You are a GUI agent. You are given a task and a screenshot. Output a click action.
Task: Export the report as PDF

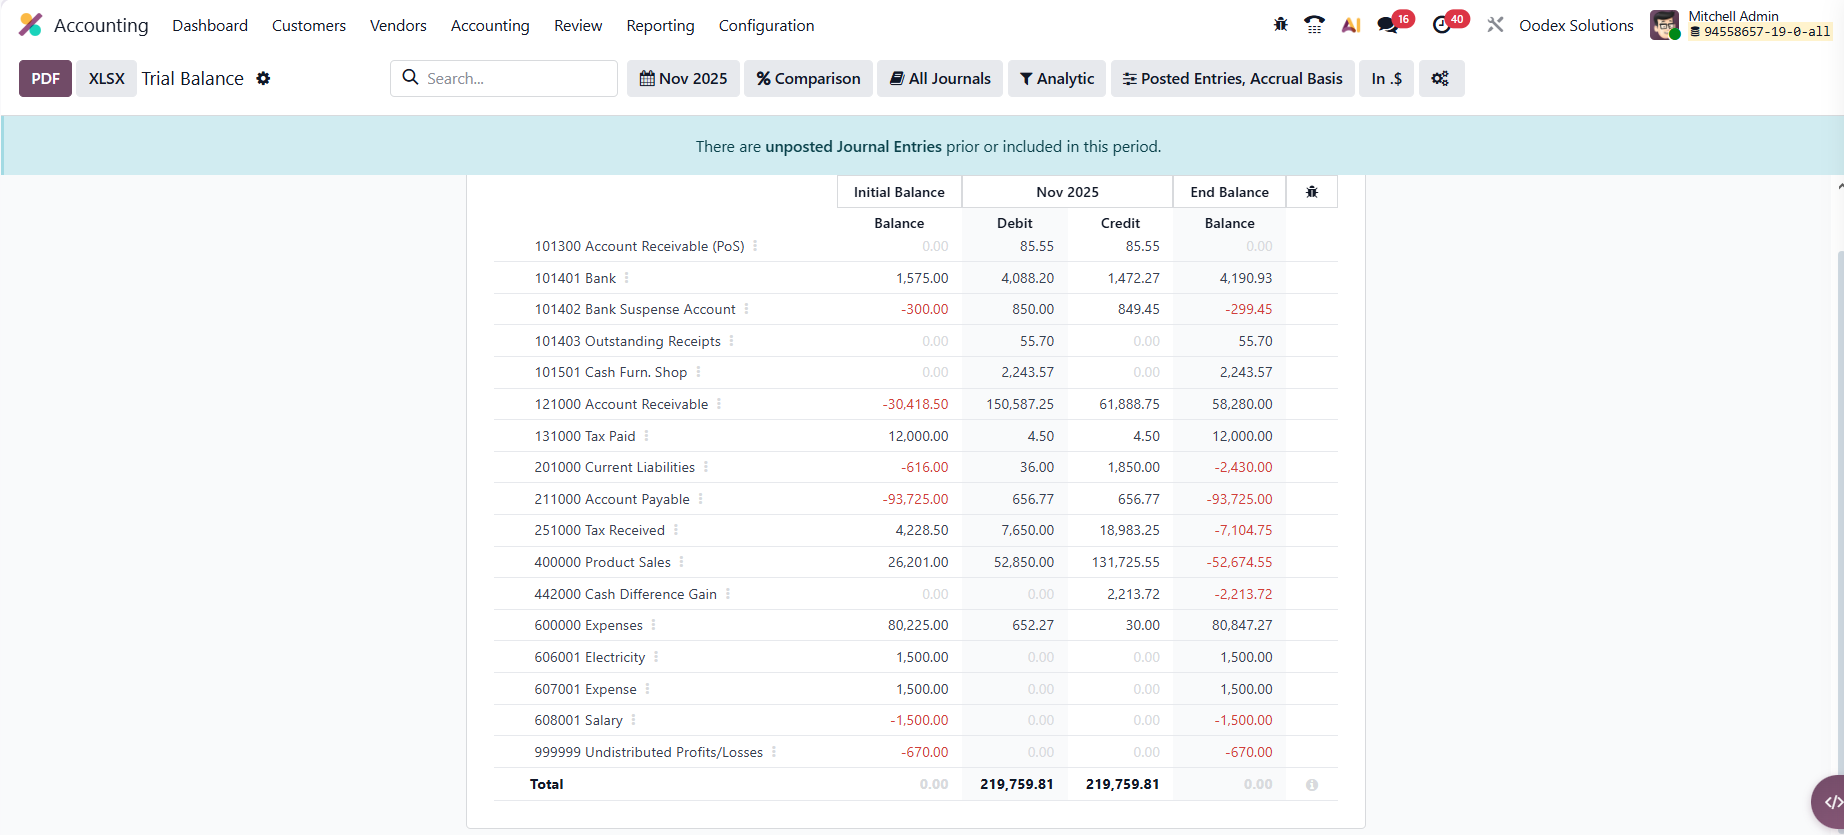coord(45,78)
